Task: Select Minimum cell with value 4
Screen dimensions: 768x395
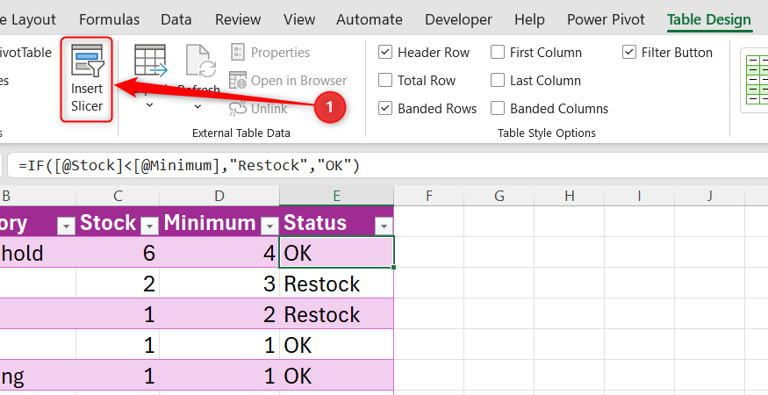Action: (219, 253)
